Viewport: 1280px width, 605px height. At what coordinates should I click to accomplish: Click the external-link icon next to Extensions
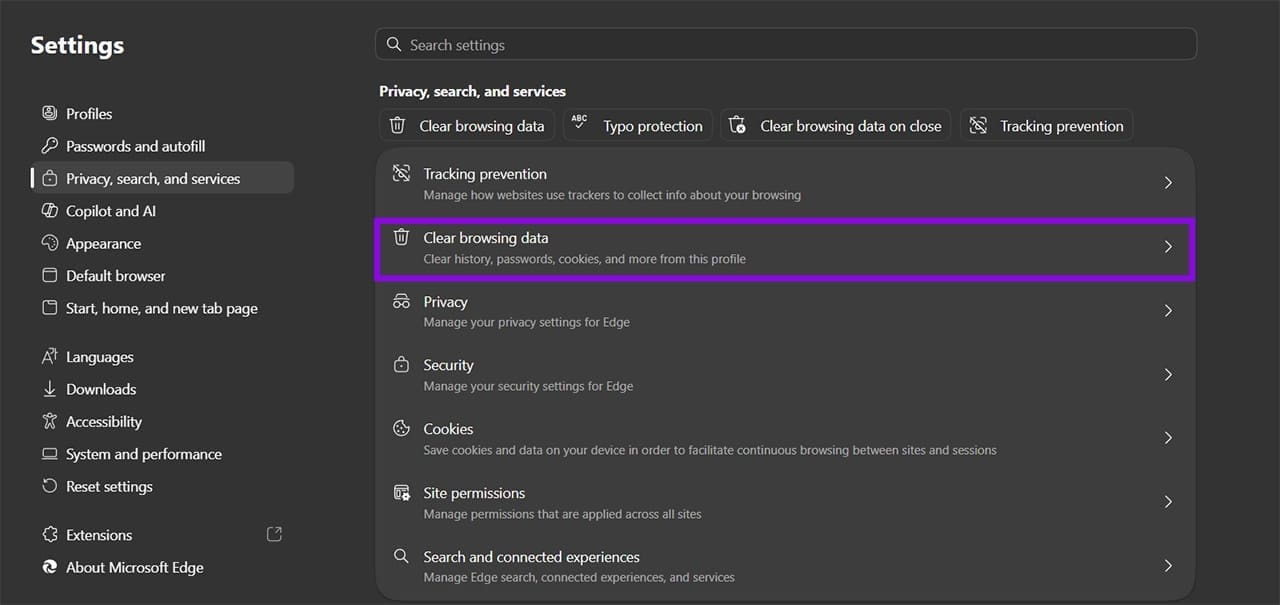[274, 535]
